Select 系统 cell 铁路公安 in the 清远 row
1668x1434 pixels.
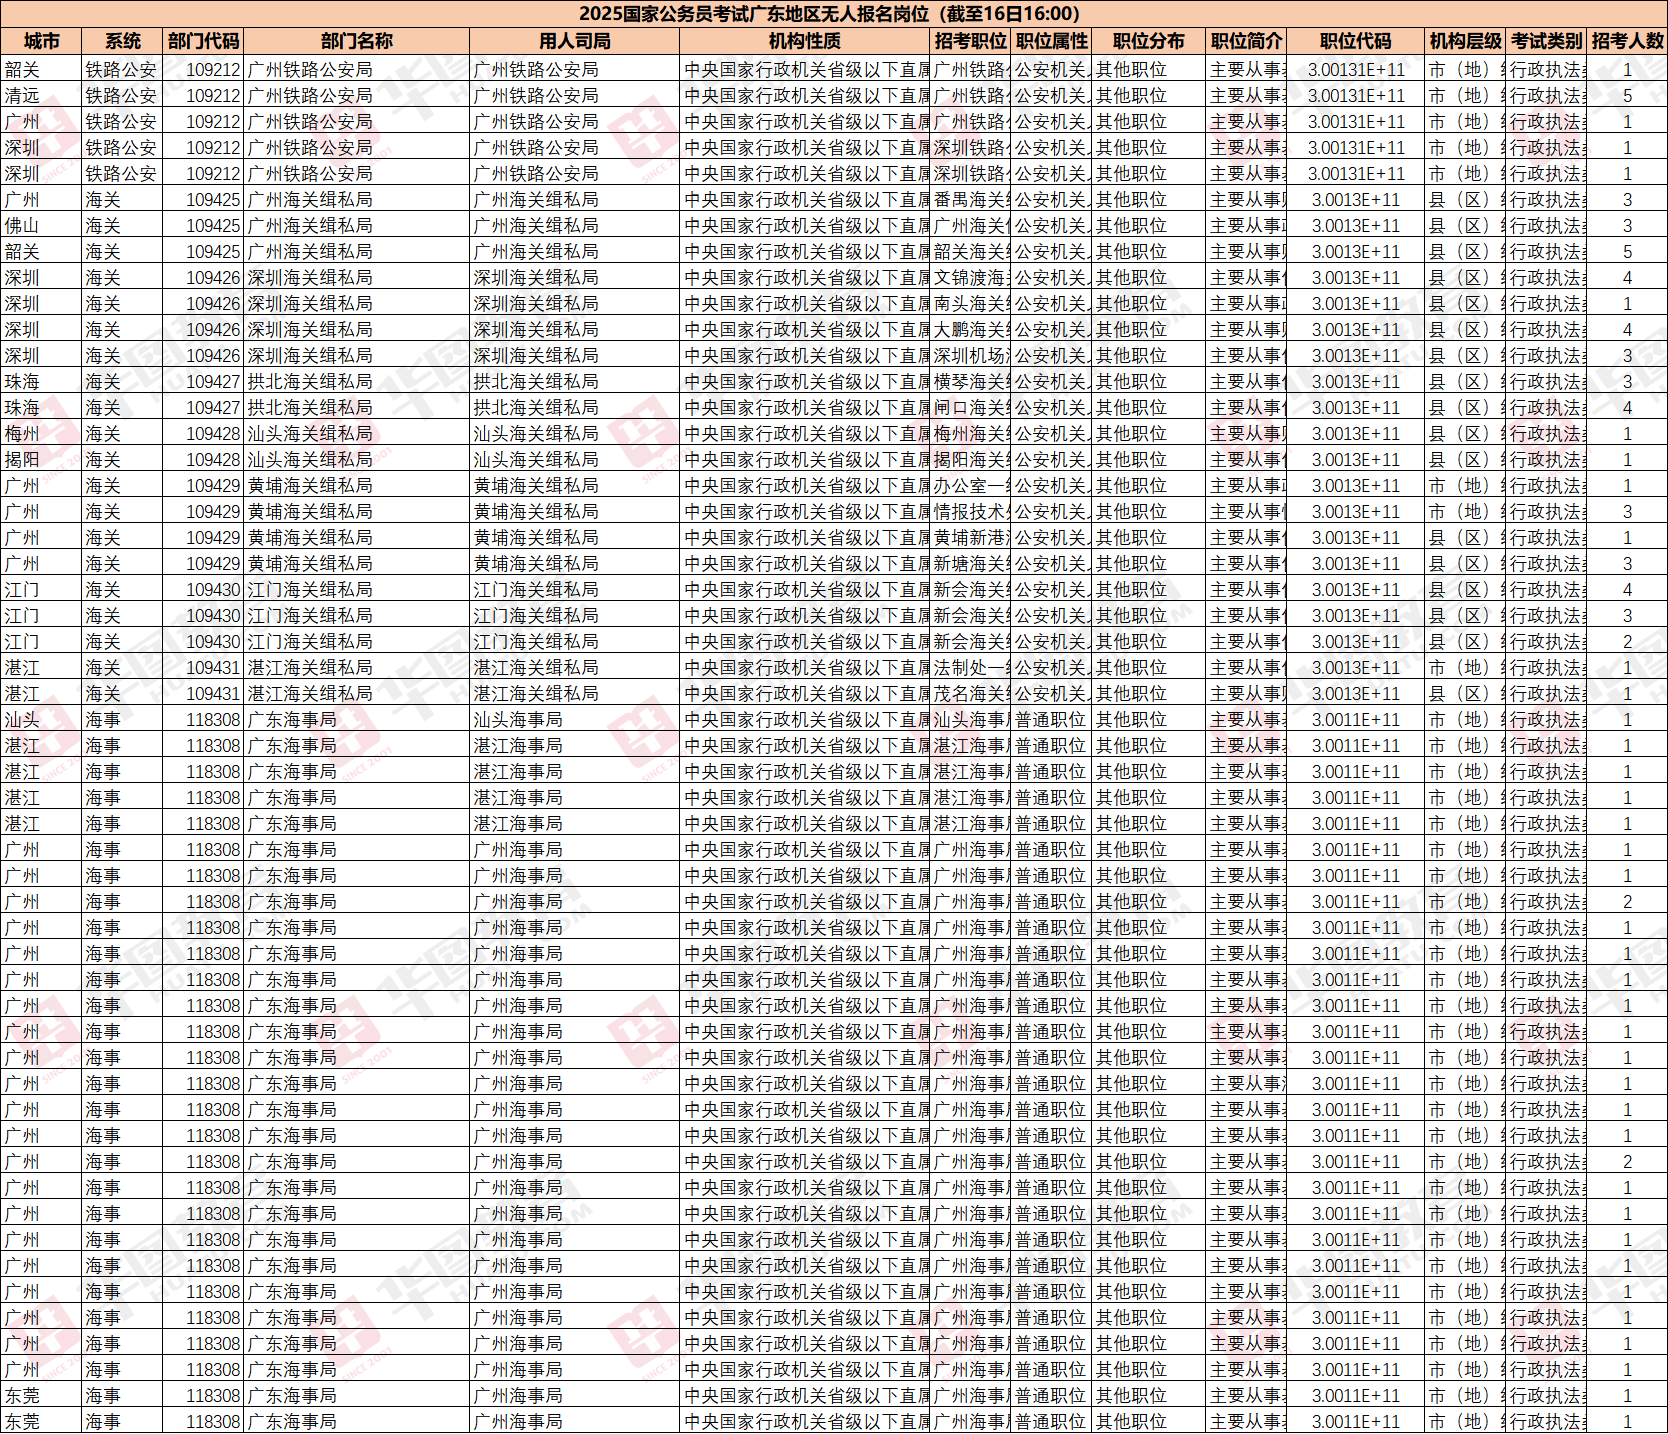click(122, 96)
